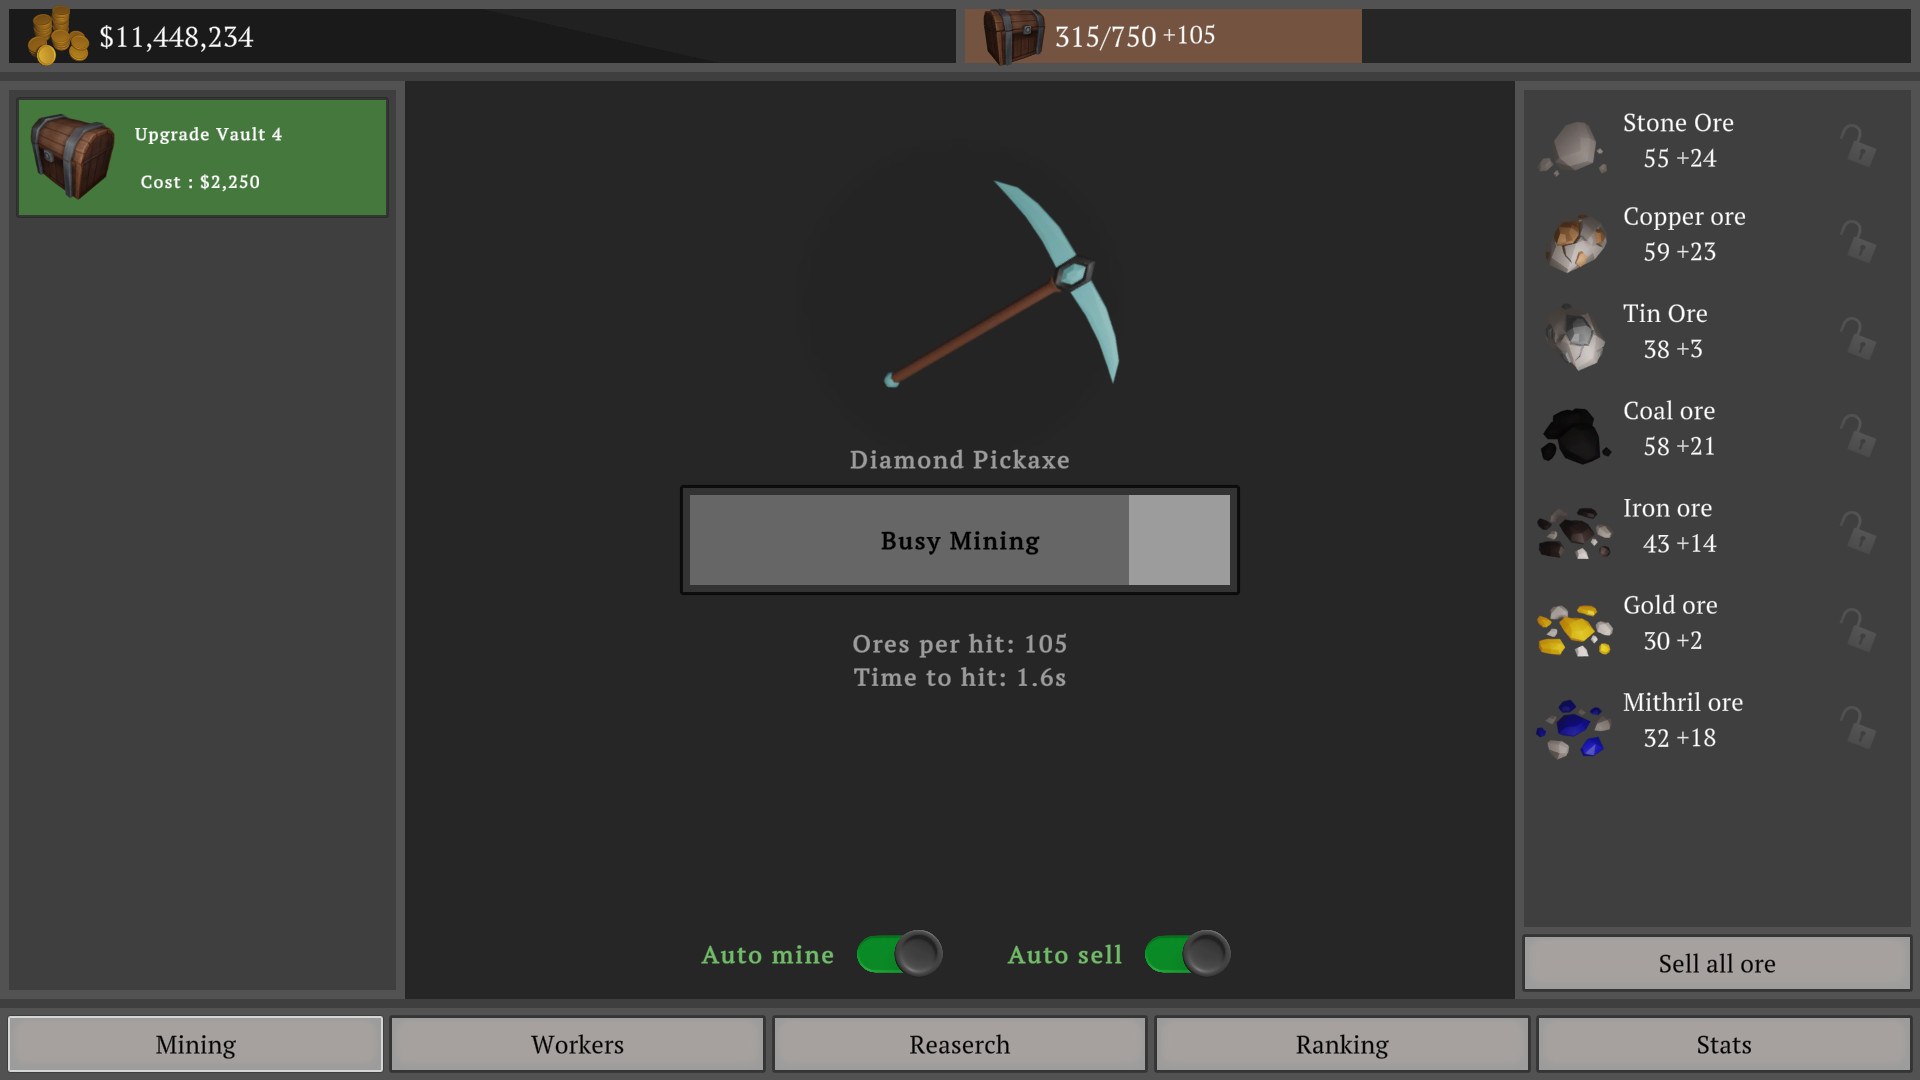Screen dimensions: 1920x1080
Task: Click the Tin Ore locked icon
Action: click(x=1858, y=332)
